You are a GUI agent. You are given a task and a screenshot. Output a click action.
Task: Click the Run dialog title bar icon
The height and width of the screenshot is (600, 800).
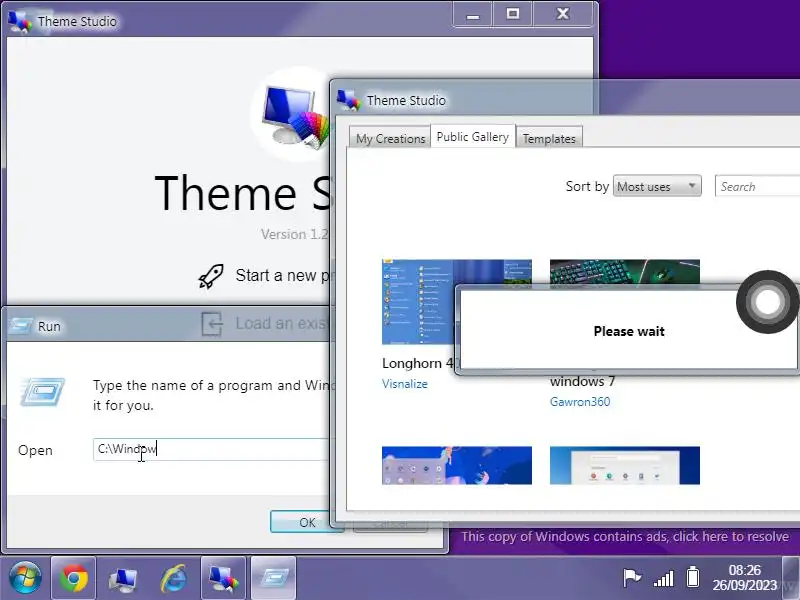pyautogui.click(x=20, y=326)
